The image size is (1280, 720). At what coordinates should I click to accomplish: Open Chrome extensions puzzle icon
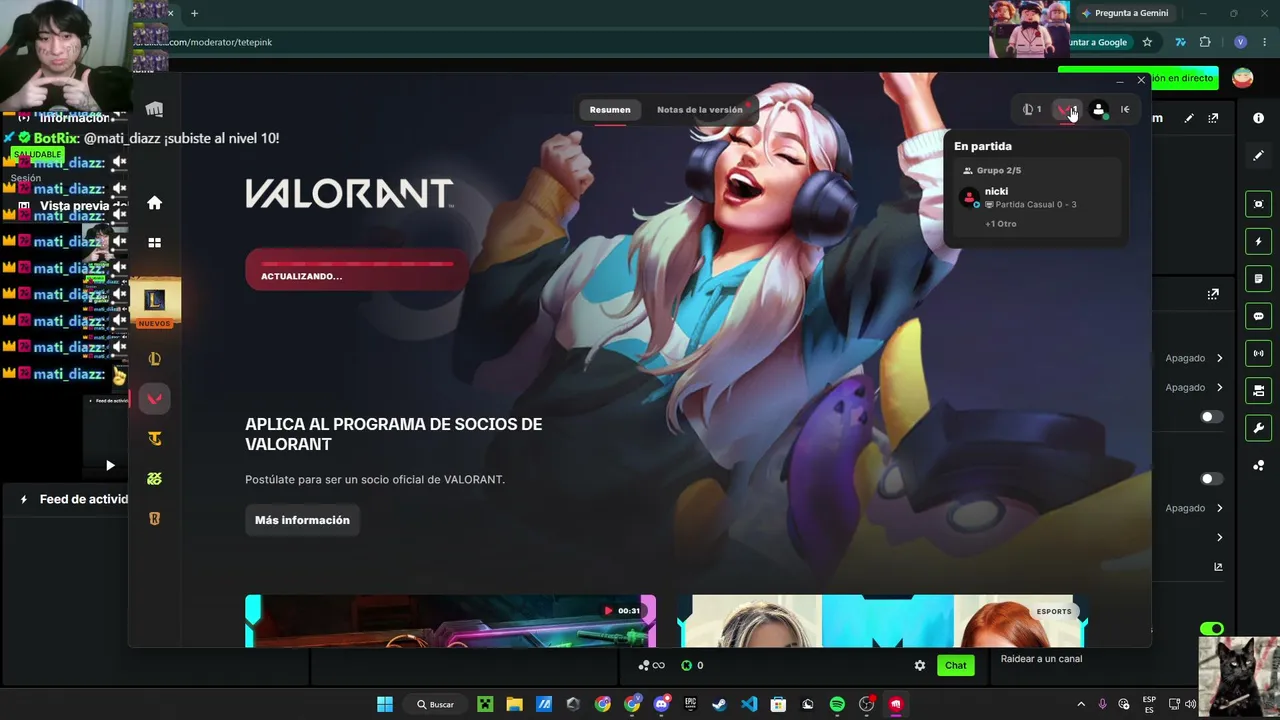pos(1205,42)
